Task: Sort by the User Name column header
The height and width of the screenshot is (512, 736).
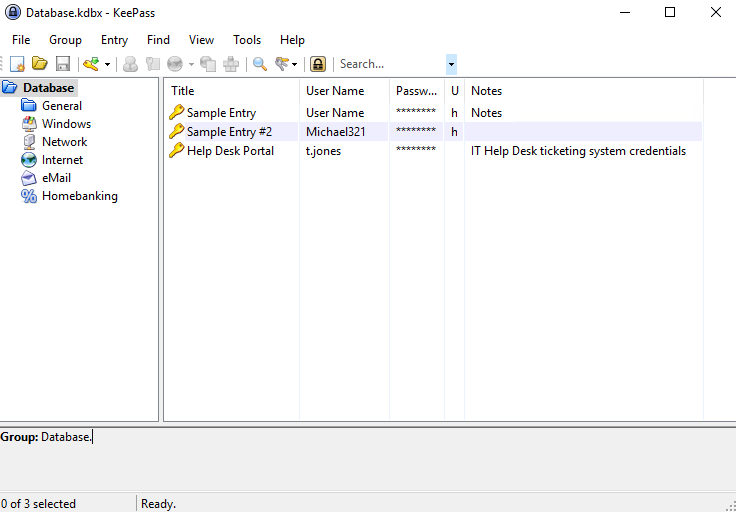Action: pos(345,91)
